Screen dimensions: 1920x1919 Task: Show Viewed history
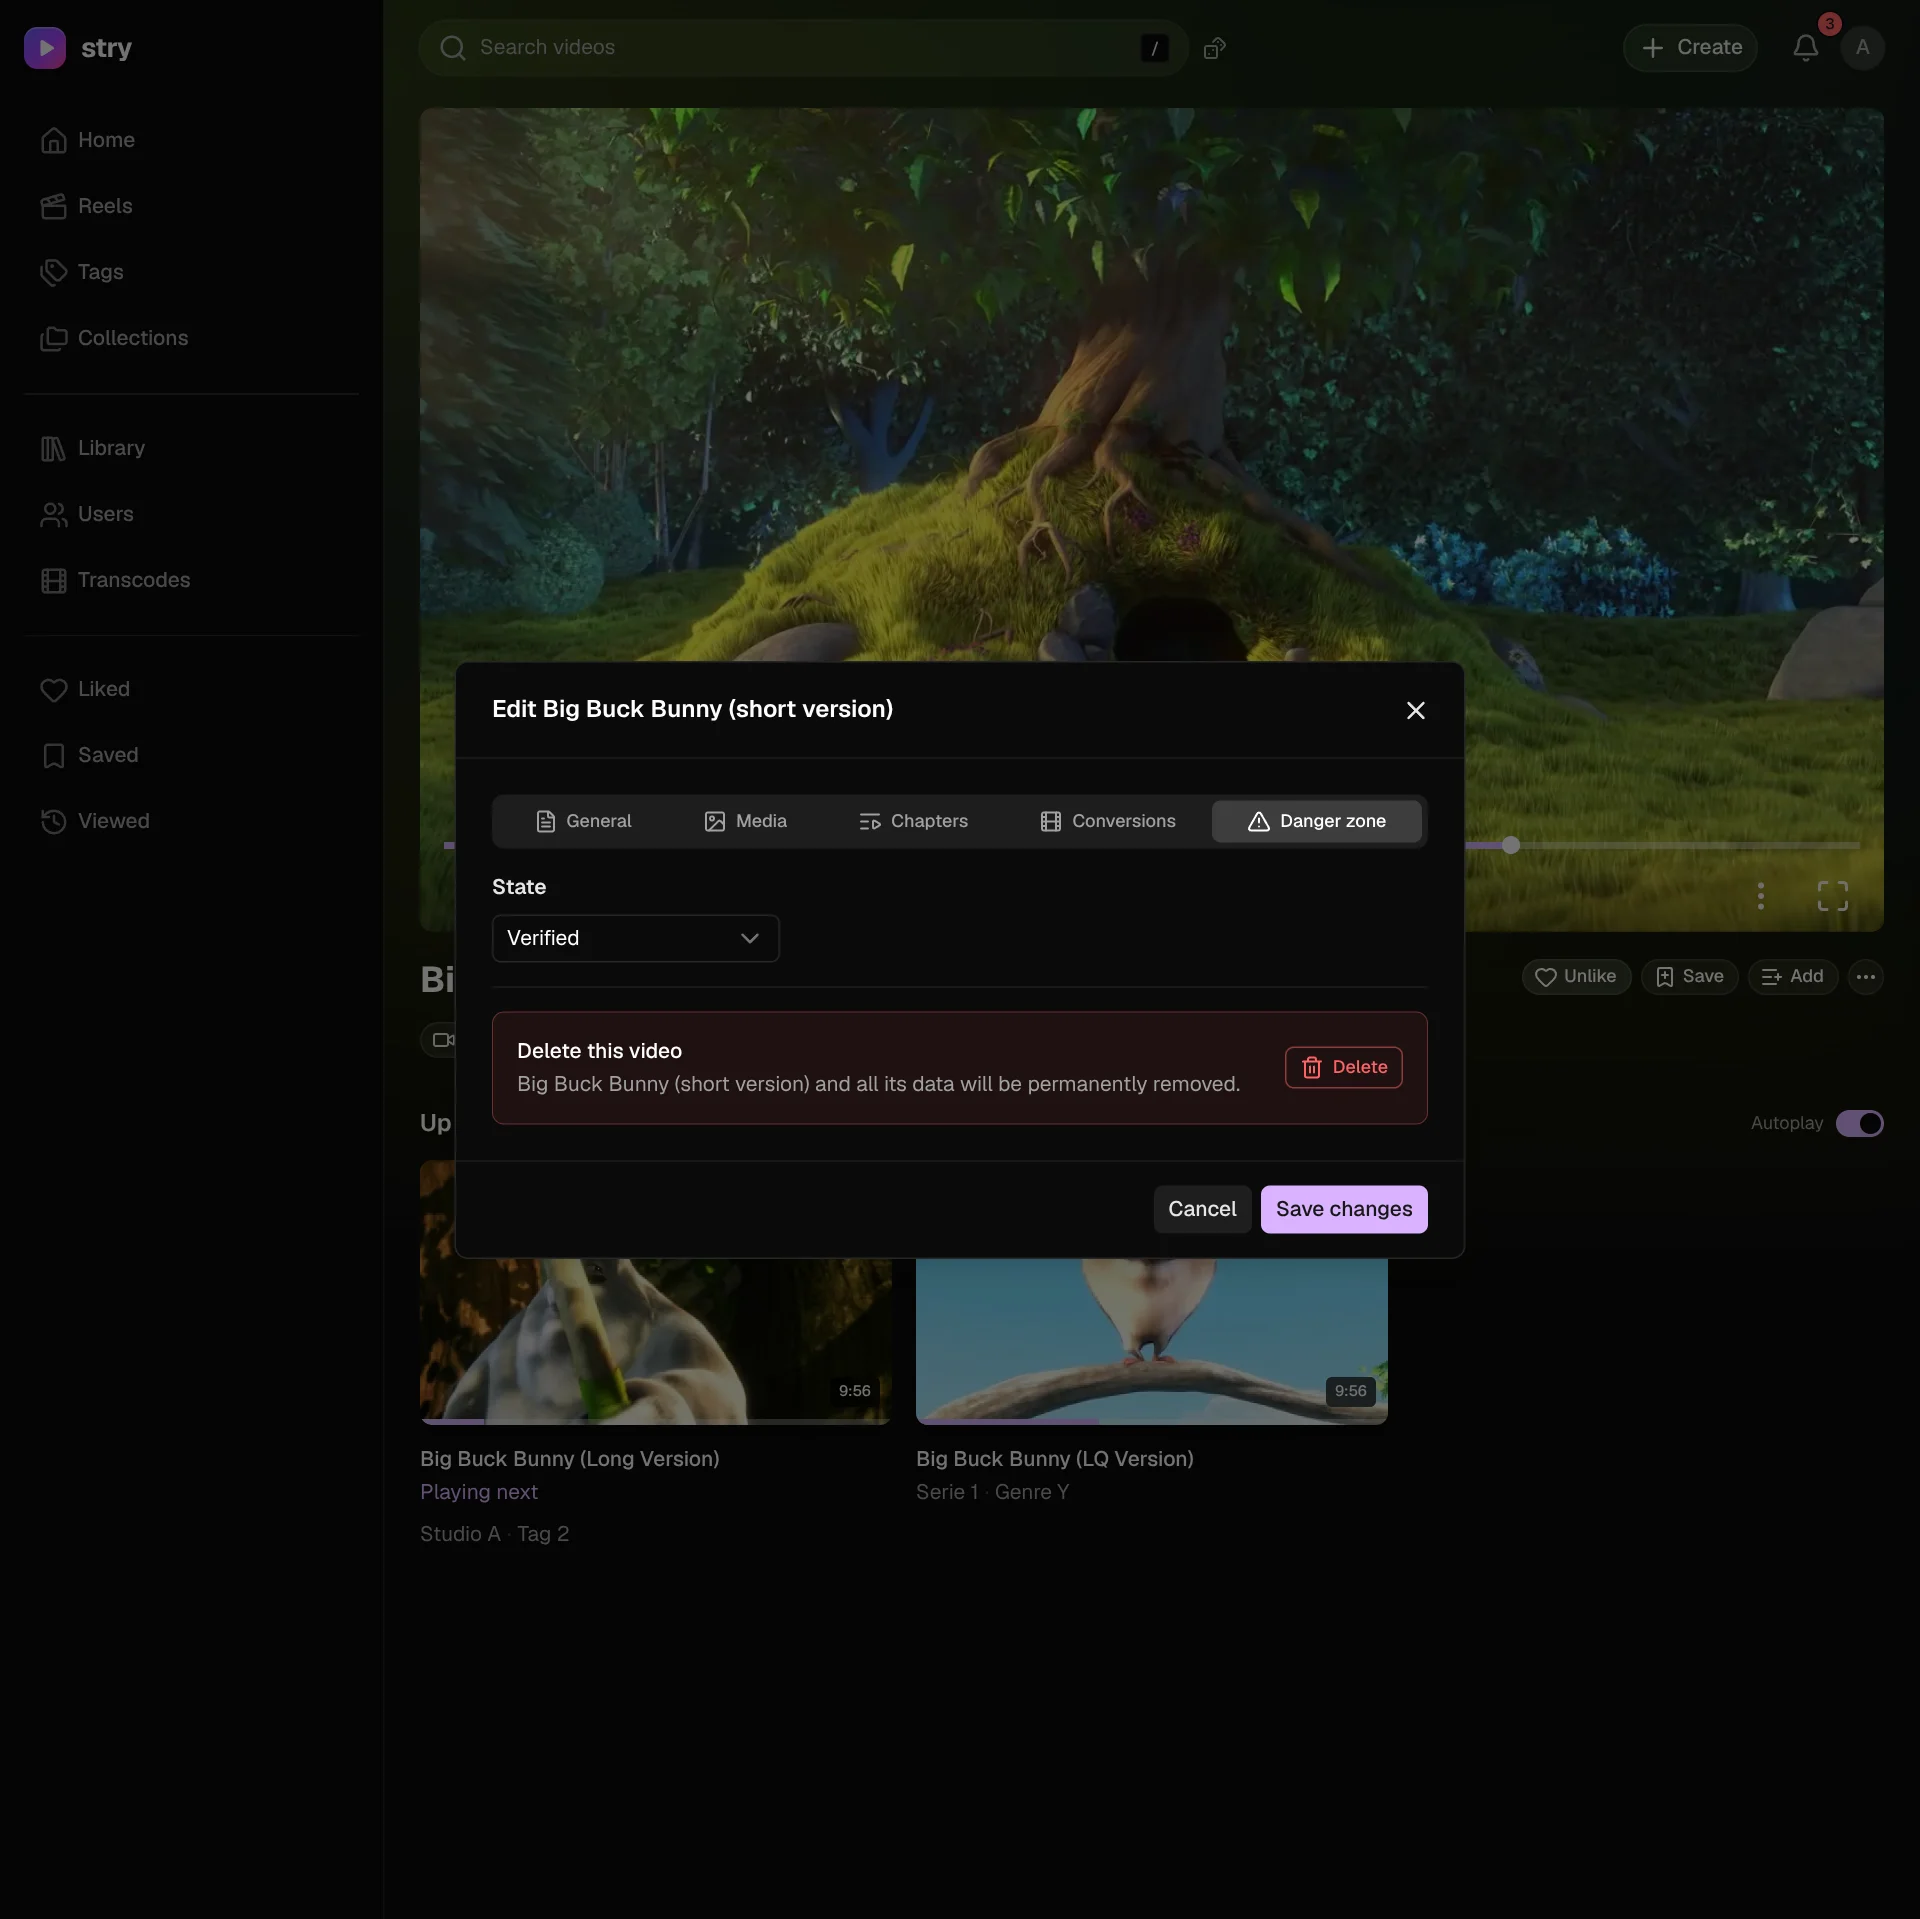click(x=94, y=821)
